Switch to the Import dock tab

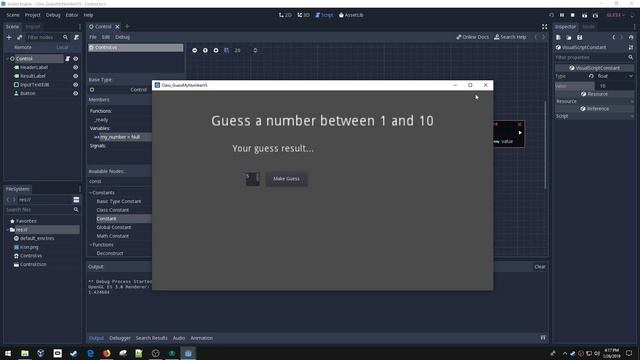pyautogui.click(x=33, y=27)
